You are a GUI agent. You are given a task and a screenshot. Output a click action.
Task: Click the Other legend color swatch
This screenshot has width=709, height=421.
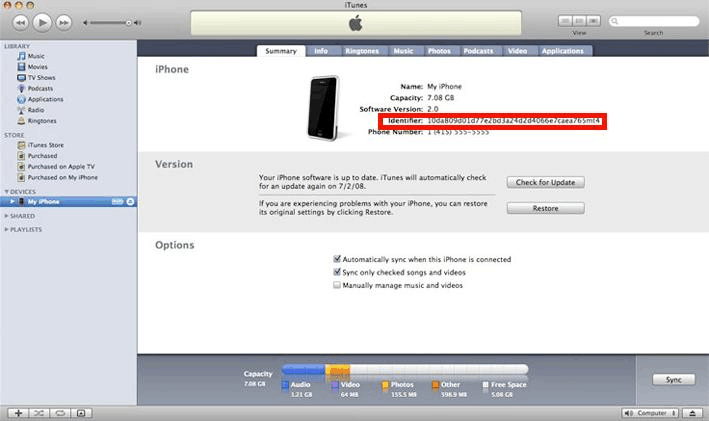pos(435,385)
